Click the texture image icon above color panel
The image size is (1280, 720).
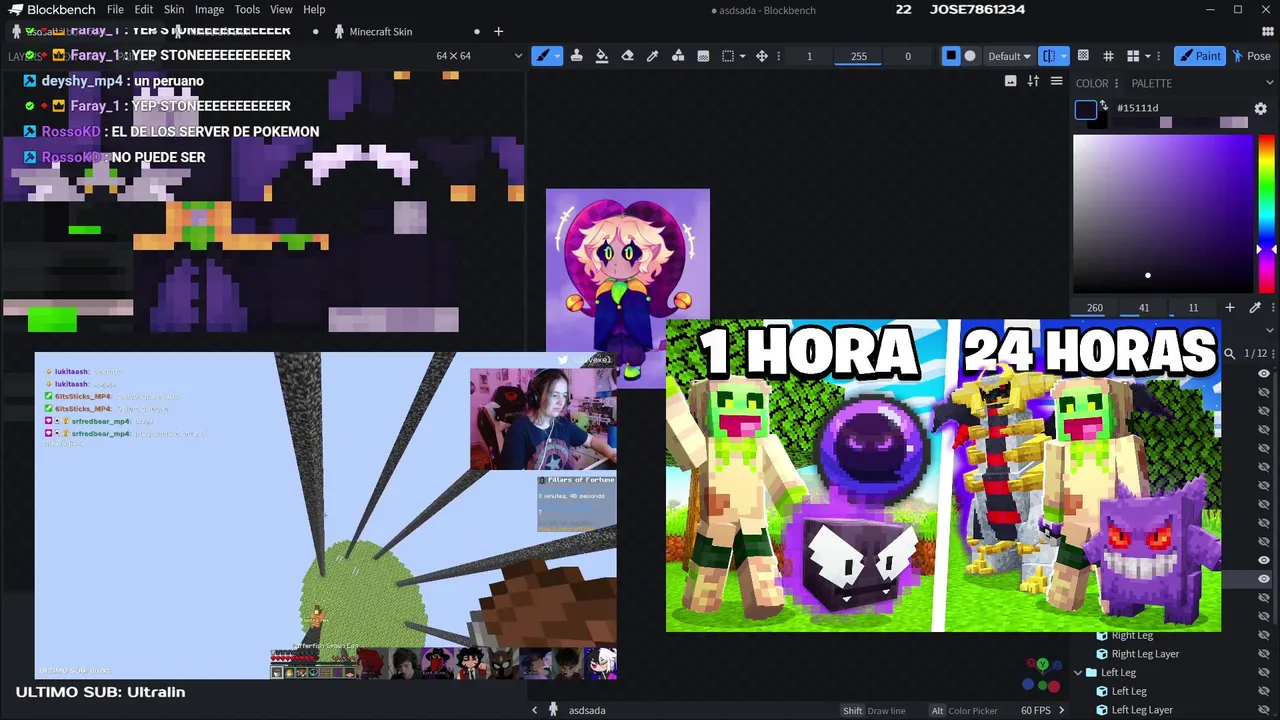[1010, 81]
